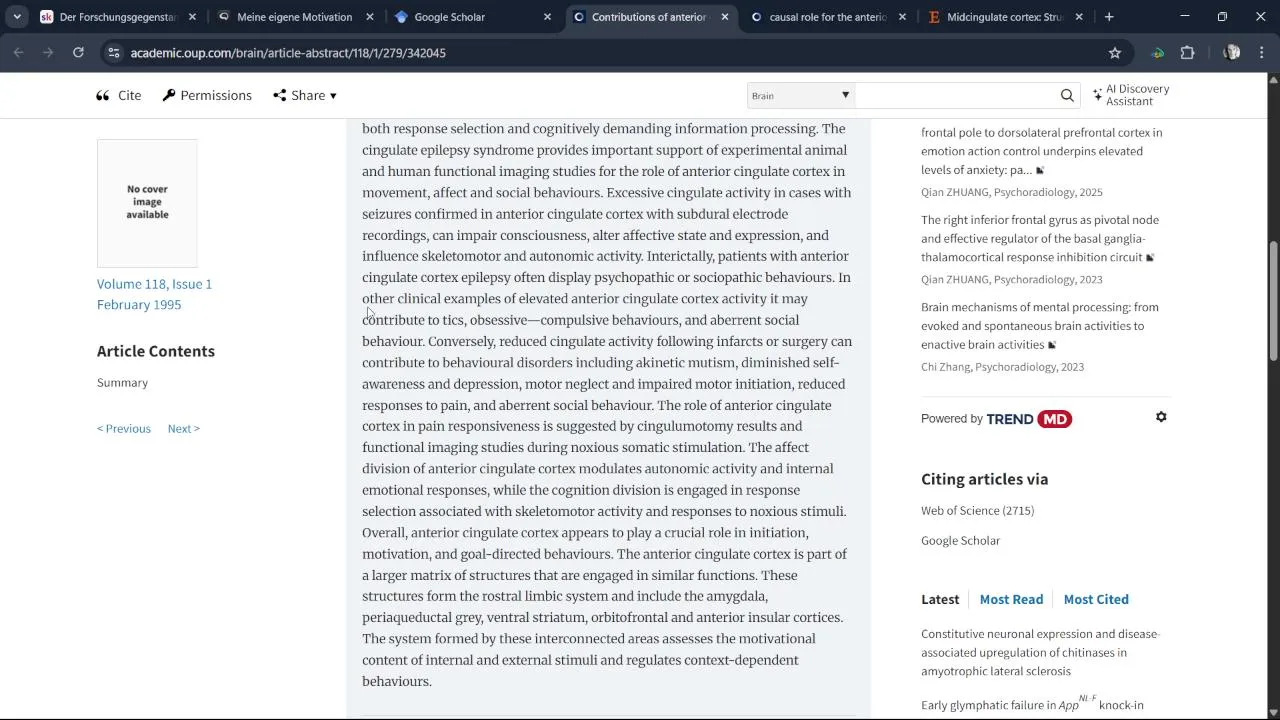Click the journal search text field
Viewport: 1280px width, 720px height.
coord(955,95)
